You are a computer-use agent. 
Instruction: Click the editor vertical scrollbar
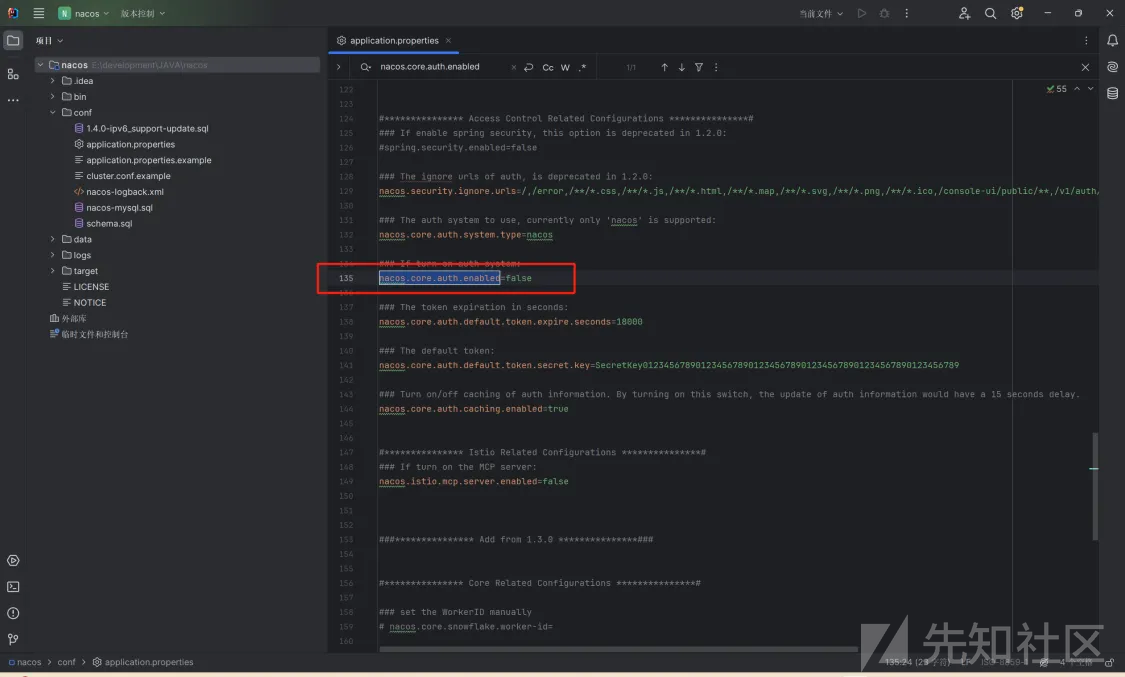click(1095, 486)
